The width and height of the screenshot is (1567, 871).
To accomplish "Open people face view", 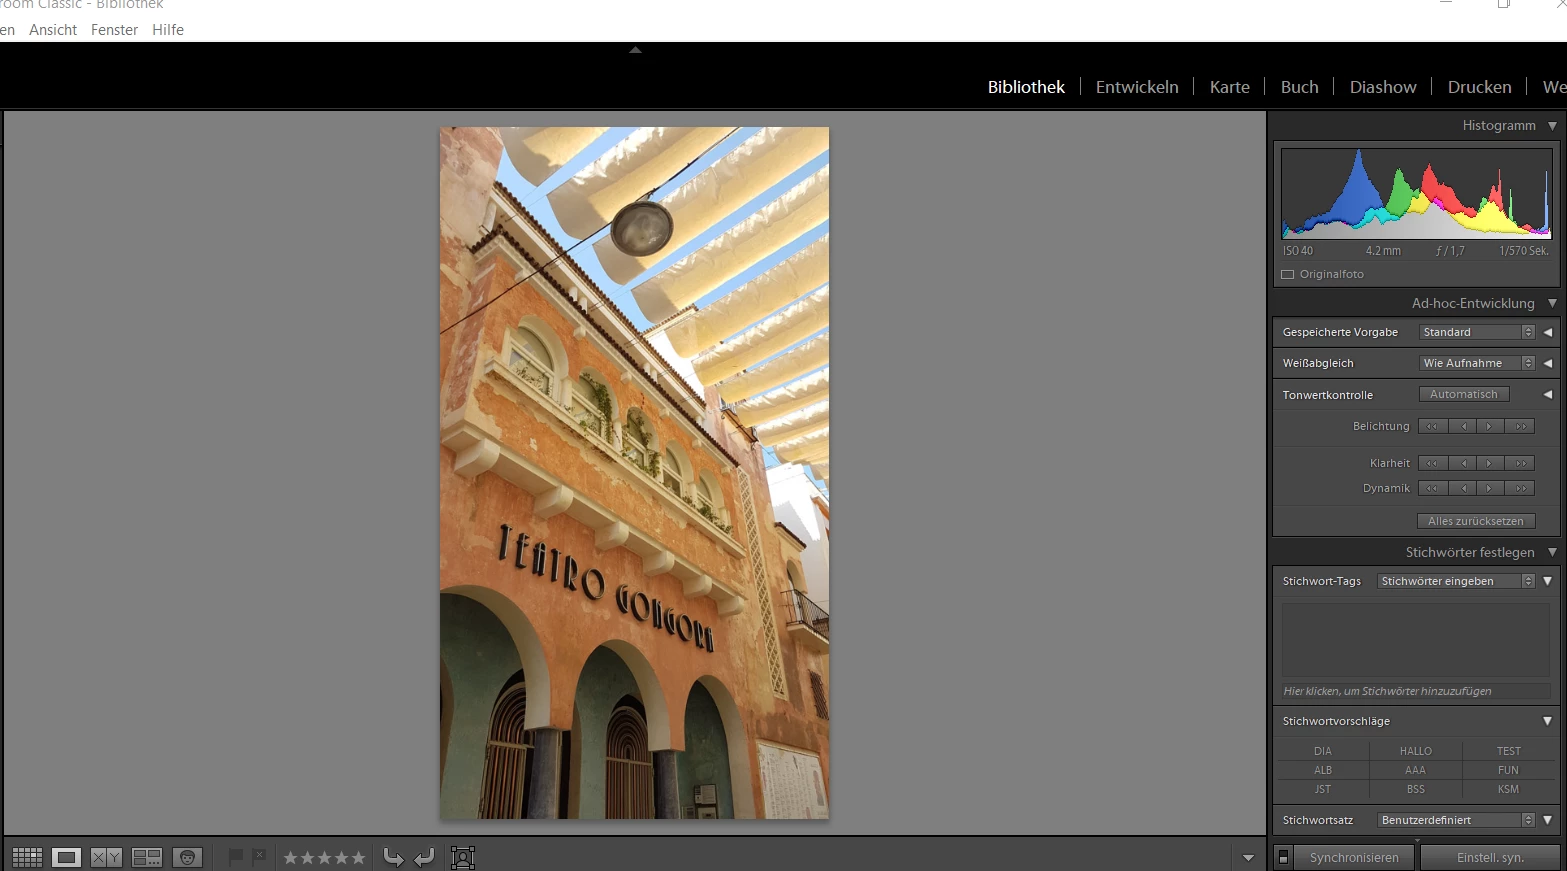I will [187, 857].
